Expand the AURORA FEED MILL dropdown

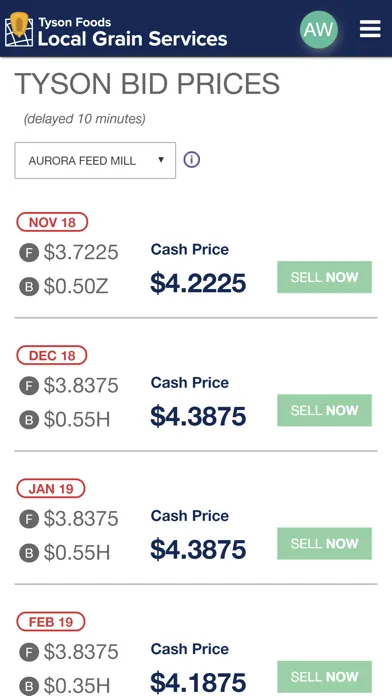[x=95, y=160]
